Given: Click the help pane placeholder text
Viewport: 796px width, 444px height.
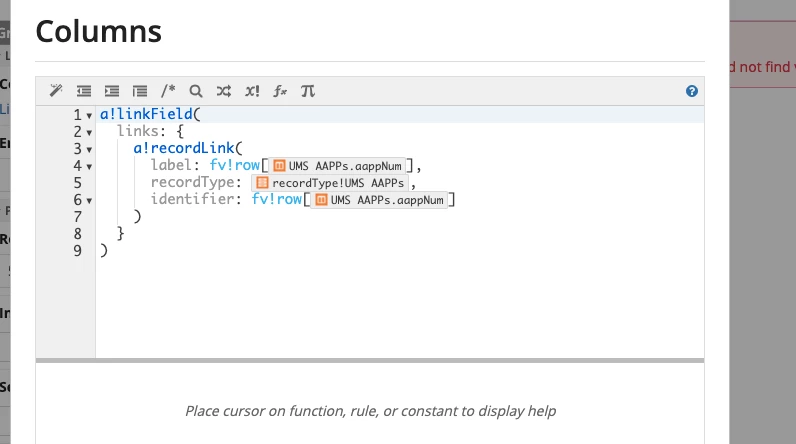Looking at the screenshot, I should 370,411.
